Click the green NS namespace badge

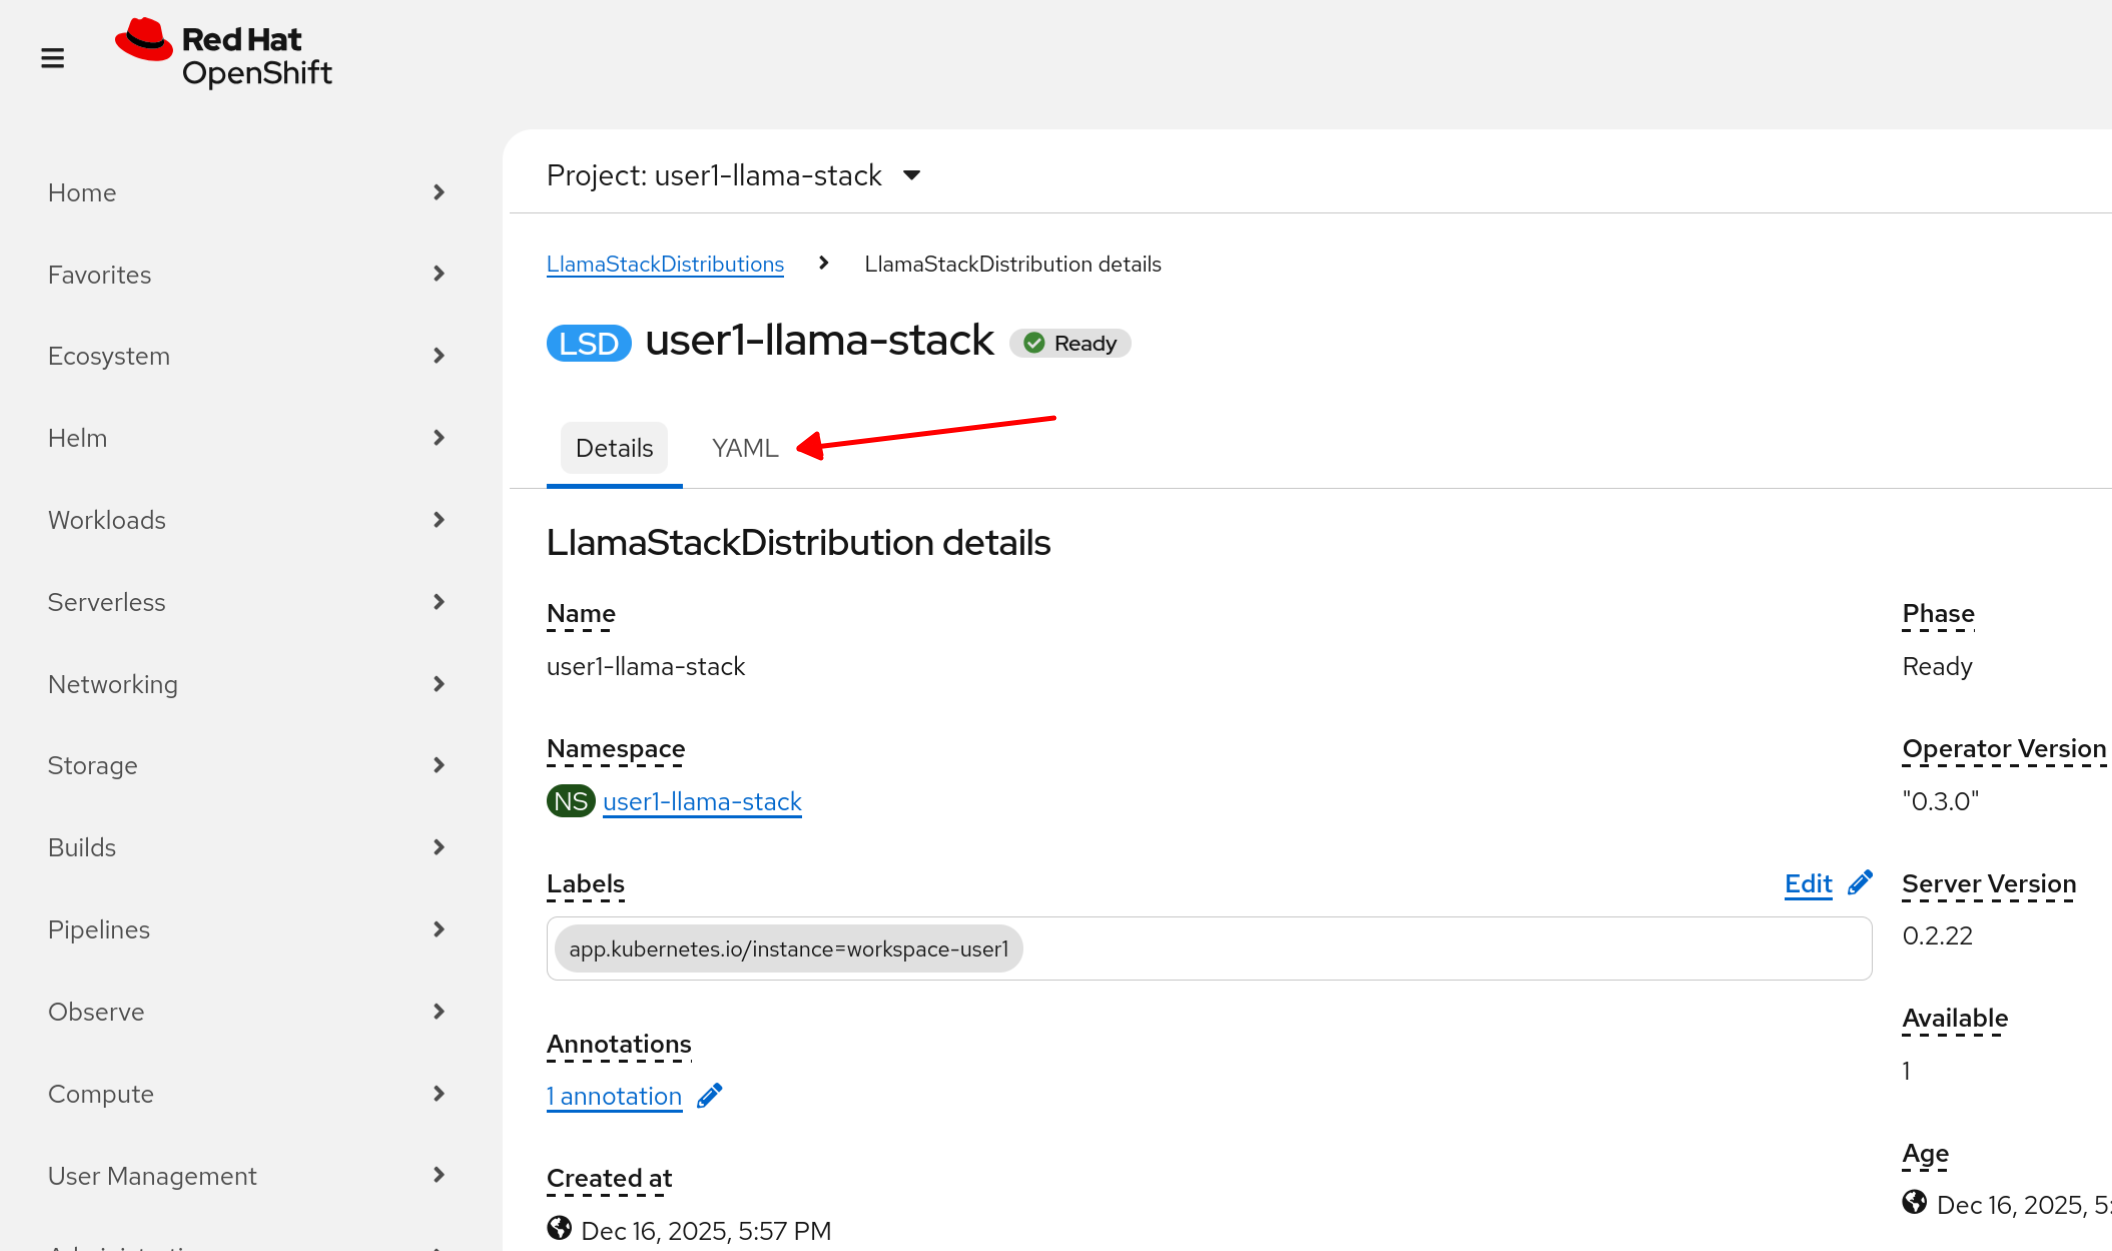pos(570,801)
